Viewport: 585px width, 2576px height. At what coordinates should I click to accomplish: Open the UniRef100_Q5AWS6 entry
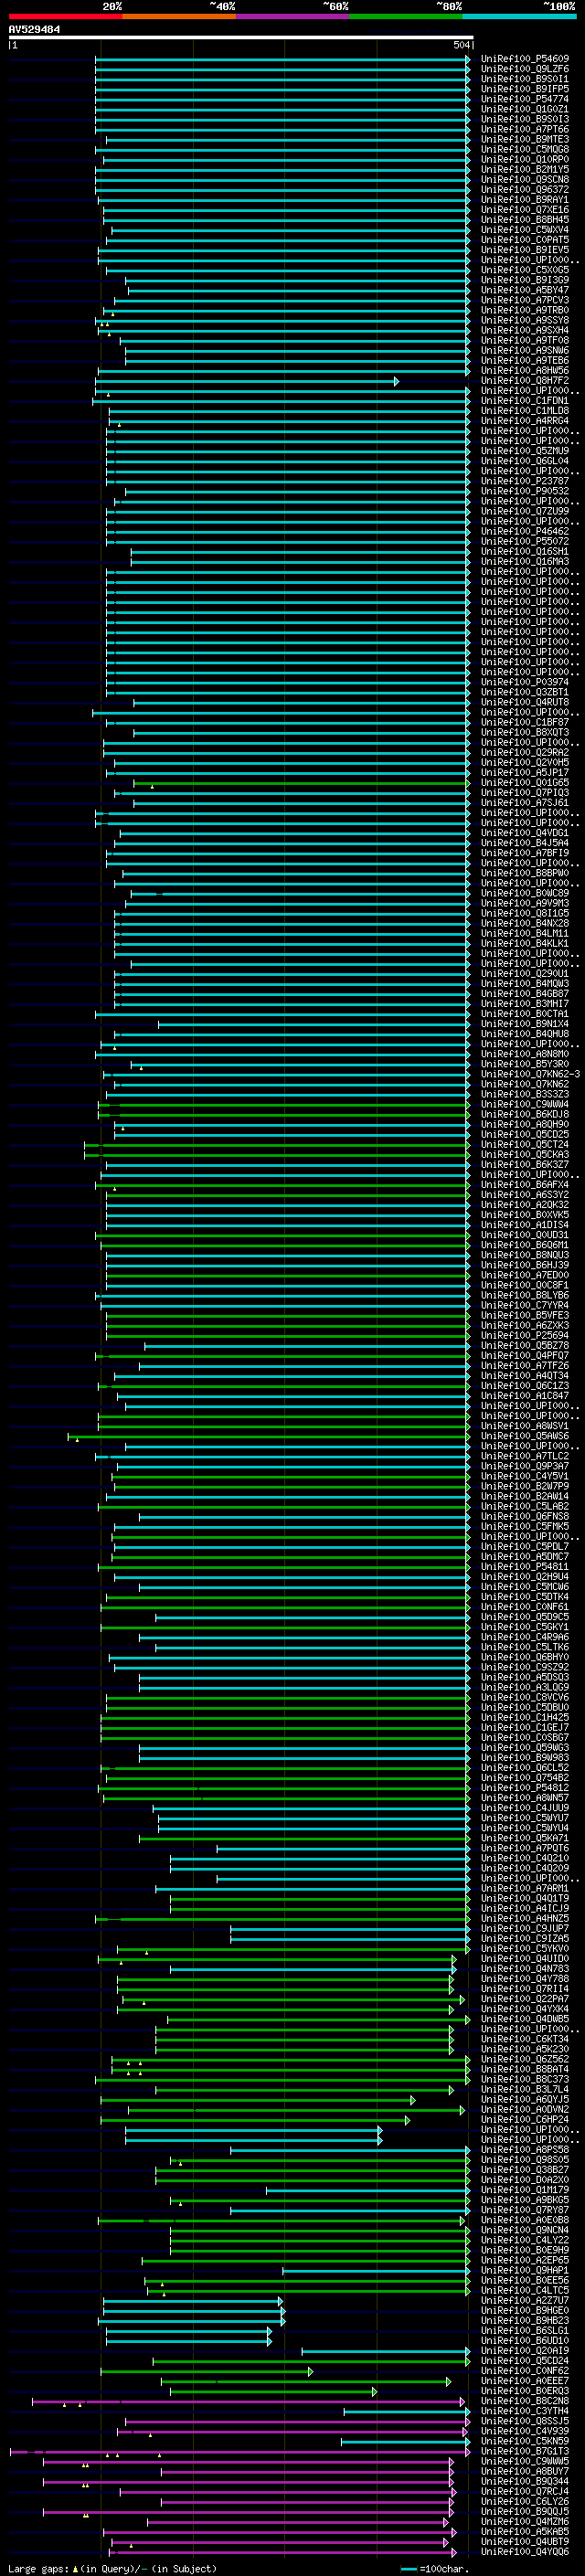(x=524, y=1436)
